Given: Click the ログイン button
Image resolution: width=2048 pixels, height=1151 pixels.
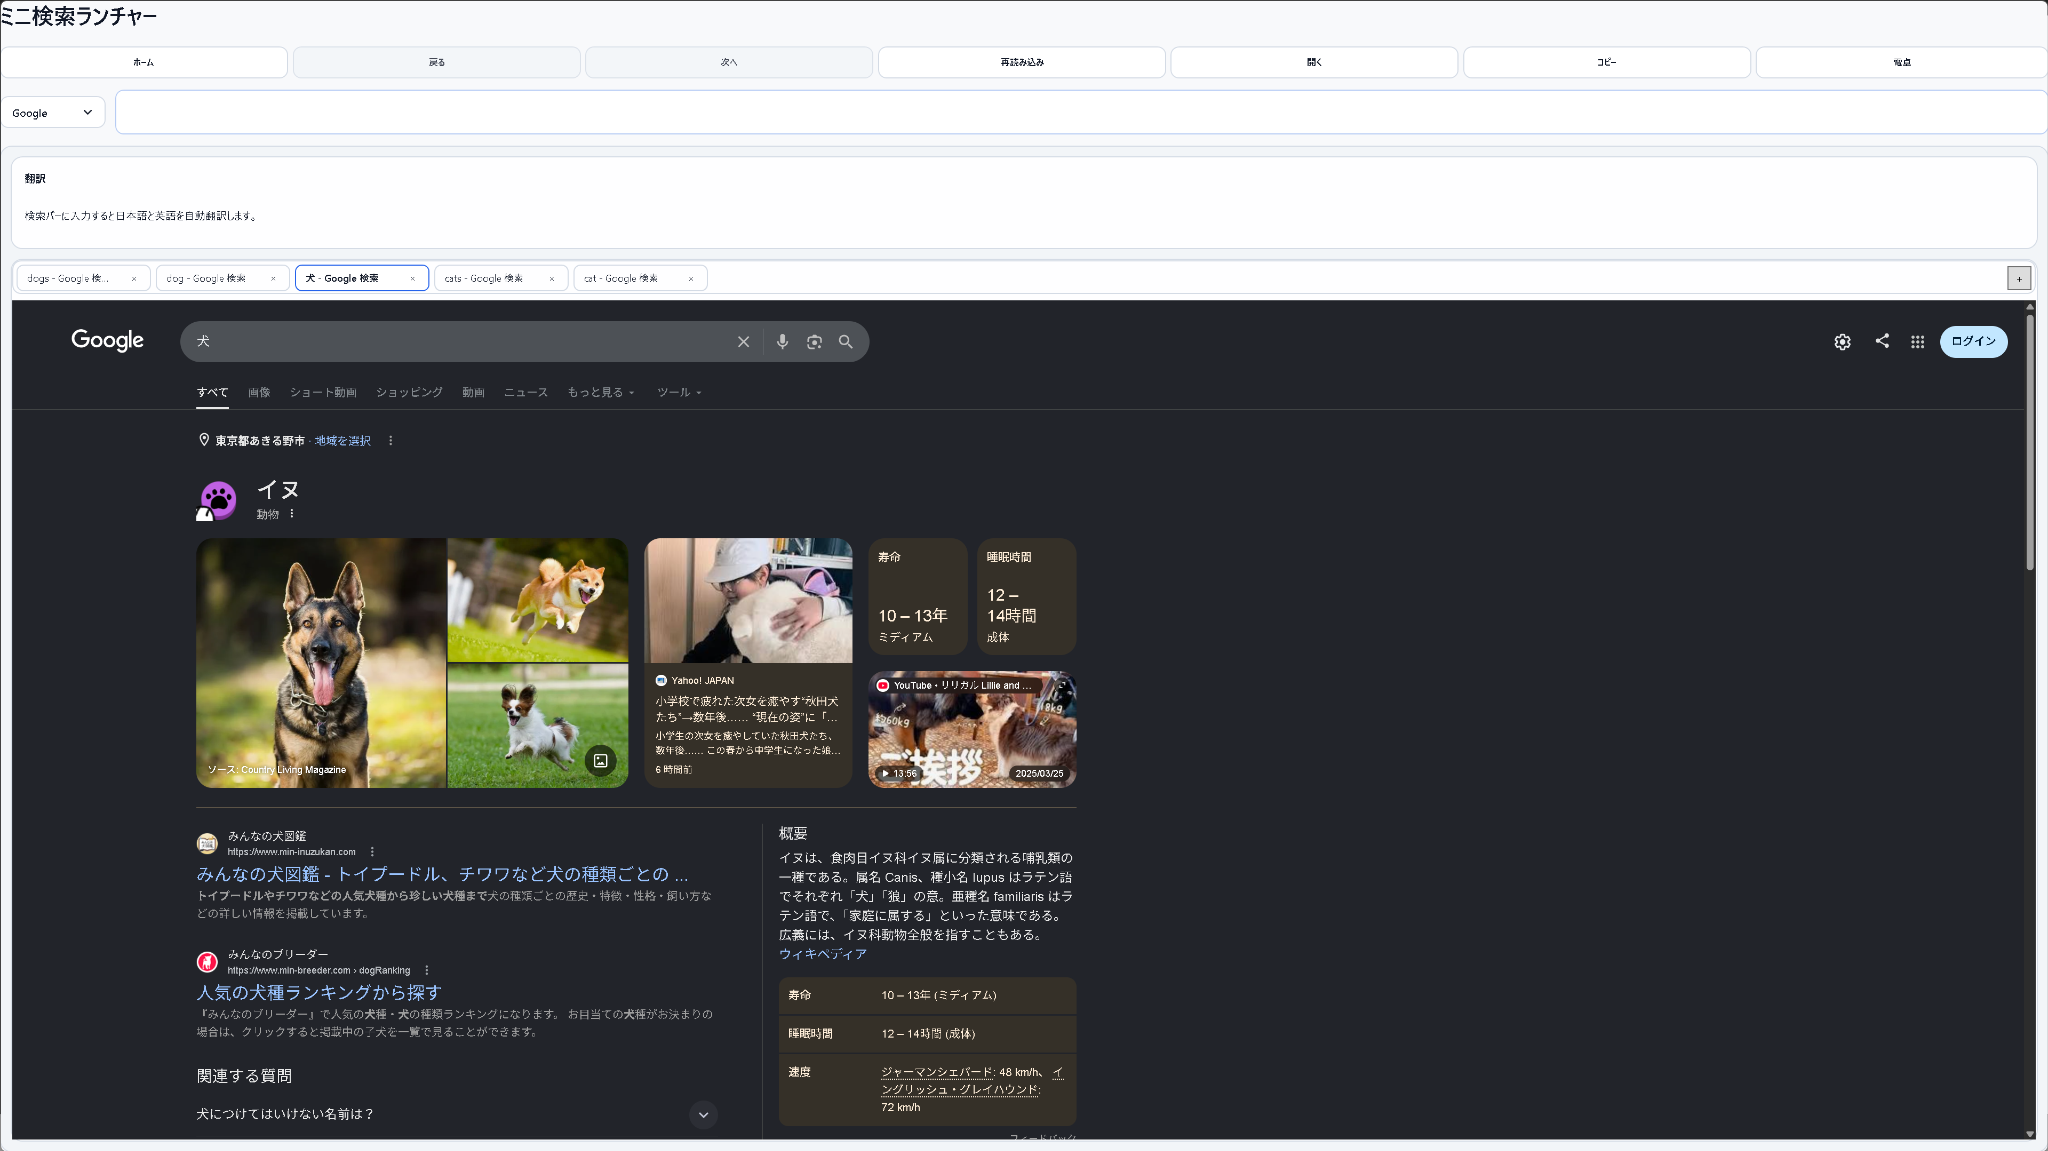Looking at the screenshot, I should point(1973,342).
